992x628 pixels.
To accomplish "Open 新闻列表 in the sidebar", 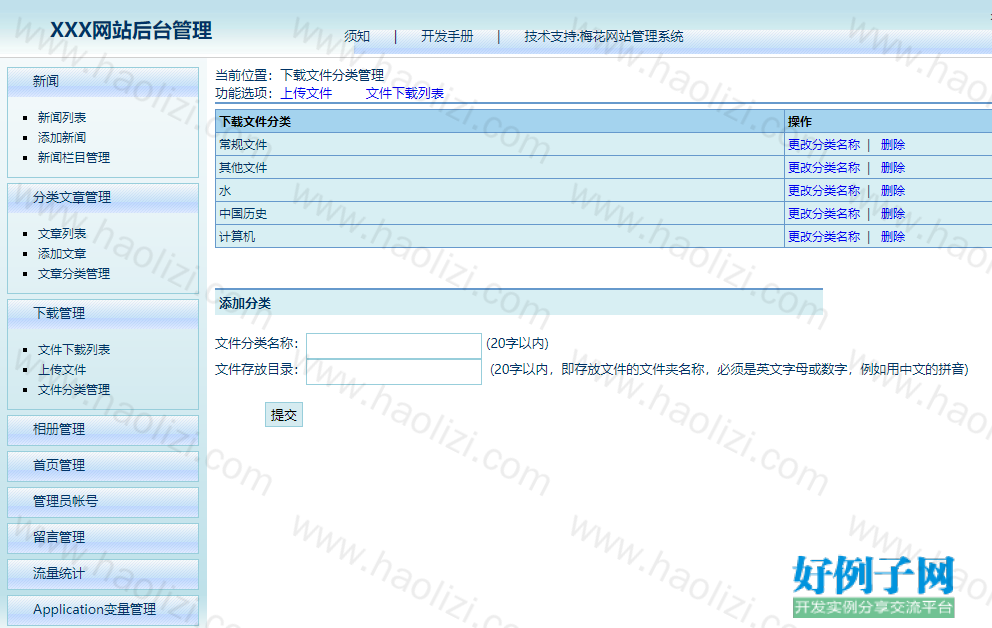I will point(62,118).
